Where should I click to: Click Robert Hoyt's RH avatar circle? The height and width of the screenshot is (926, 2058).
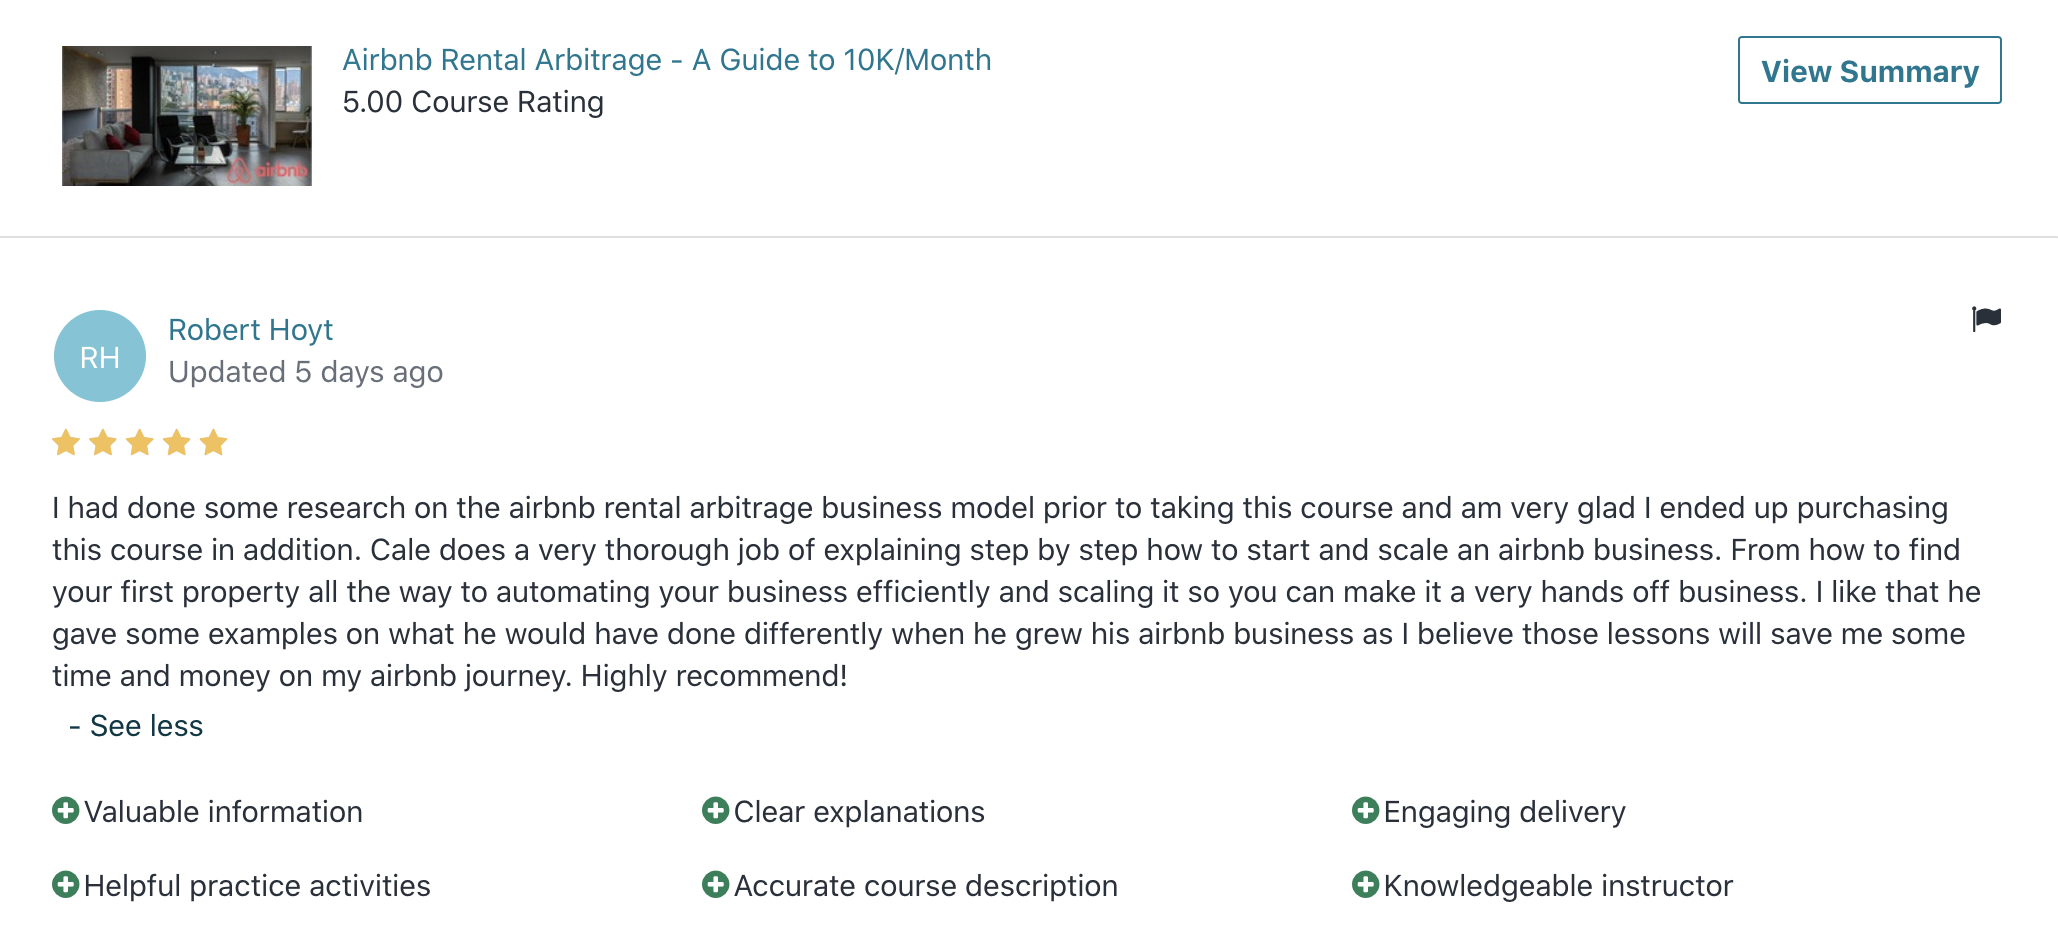coord(99,355)
